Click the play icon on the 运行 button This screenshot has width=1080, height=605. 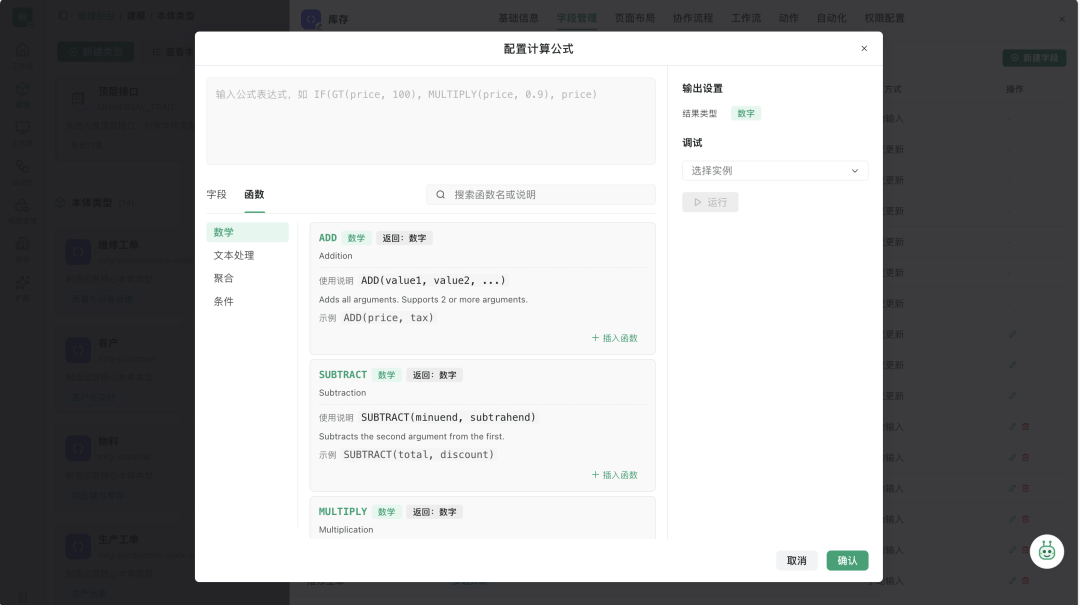(x=698, y=202)
